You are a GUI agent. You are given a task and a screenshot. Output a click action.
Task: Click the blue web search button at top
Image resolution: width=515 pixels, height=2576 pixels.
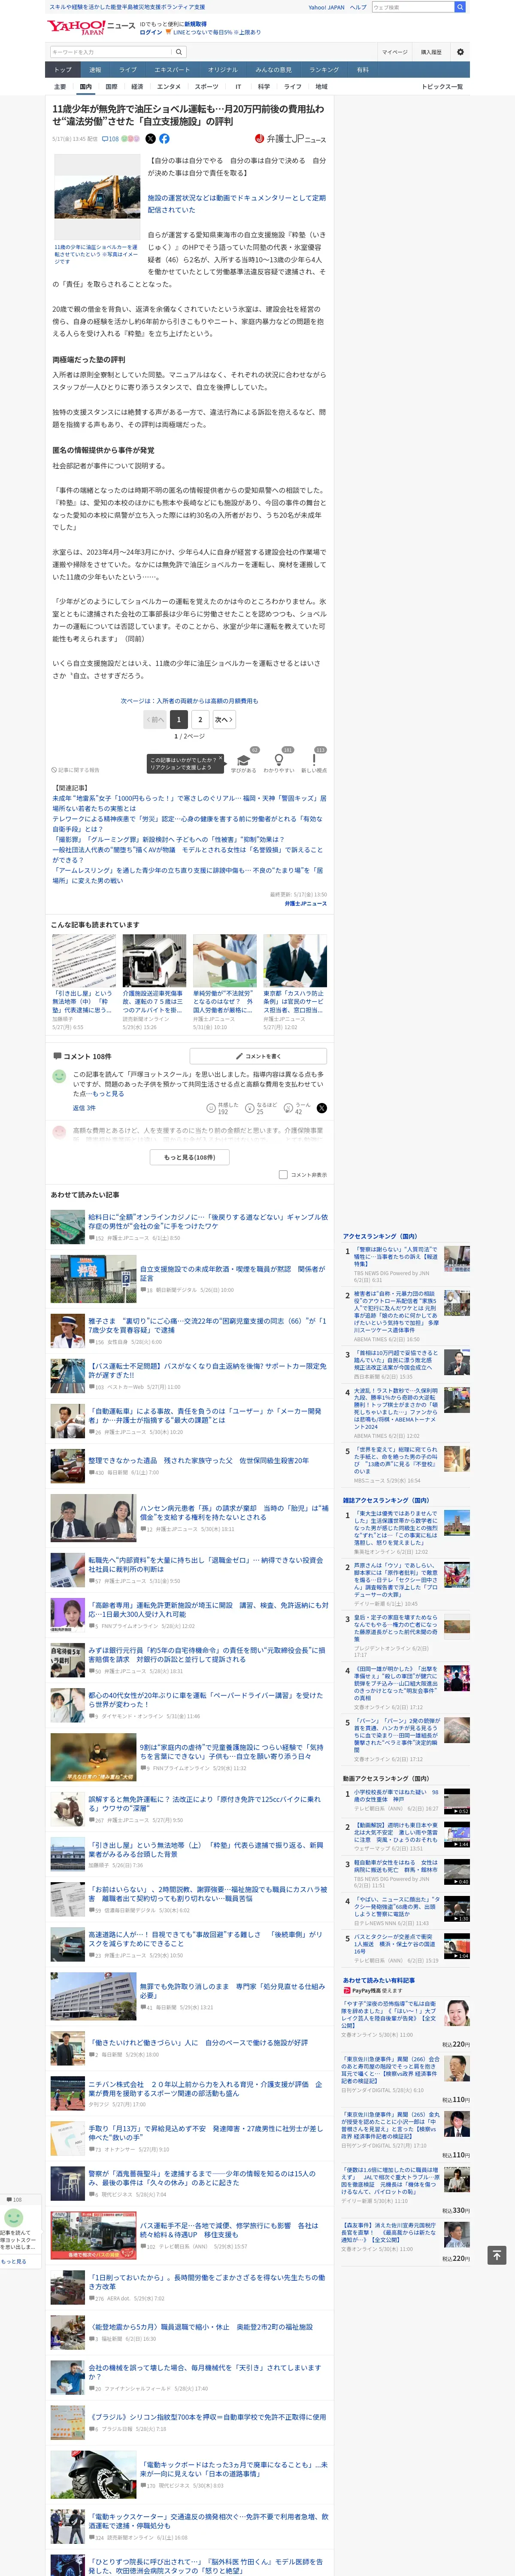[x=460, y=7]
